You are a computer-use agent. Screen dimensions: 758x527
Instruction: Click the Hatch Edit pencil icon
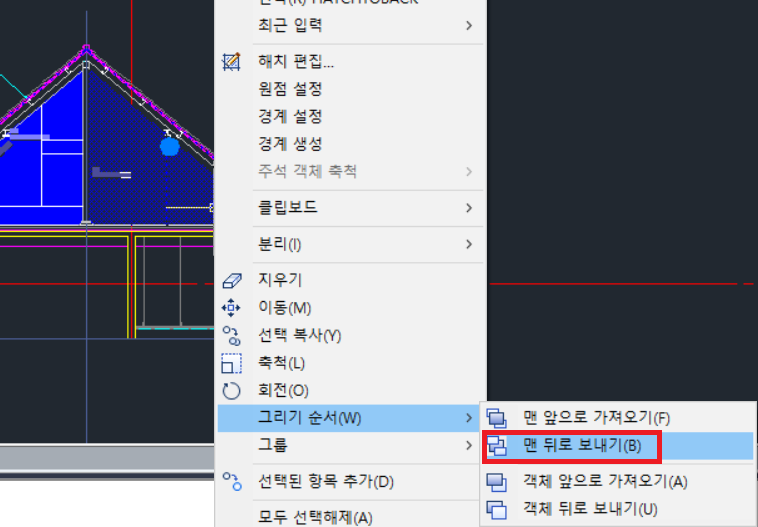(231, 62)
